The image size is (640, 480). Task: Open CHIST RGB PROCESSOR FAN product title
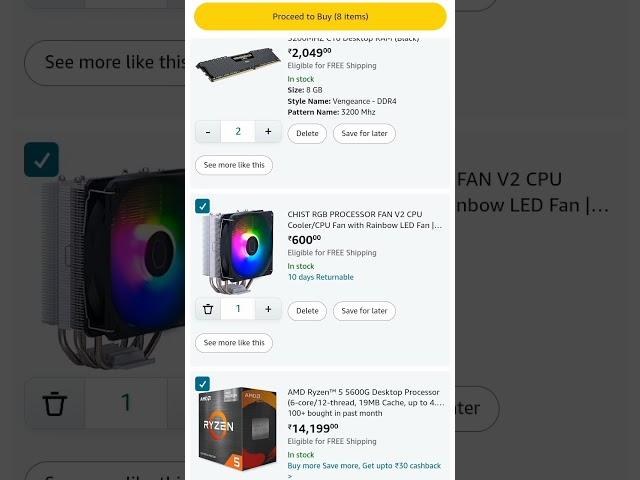(x=364, y=220)
